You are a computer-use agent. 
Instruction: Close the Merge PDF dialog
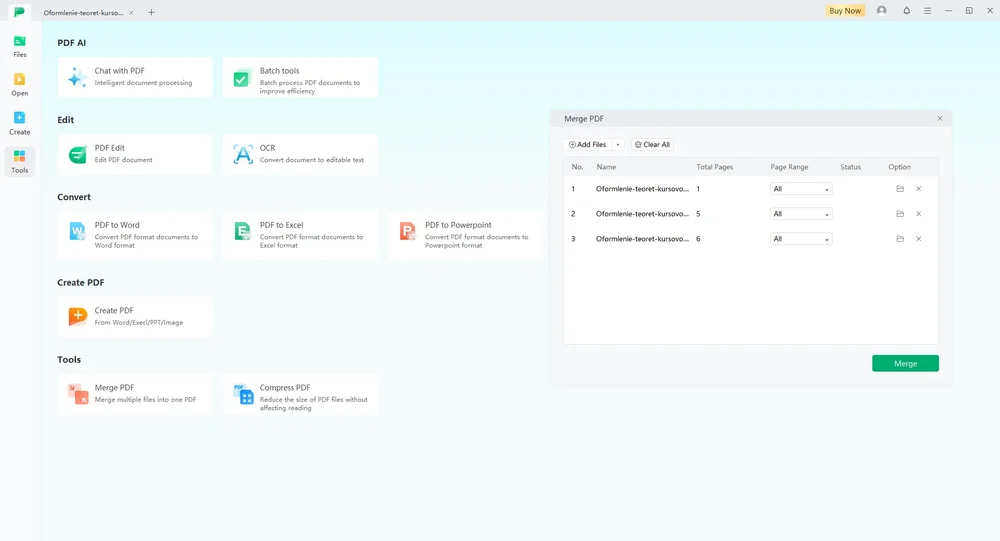[x=939, y=119]
